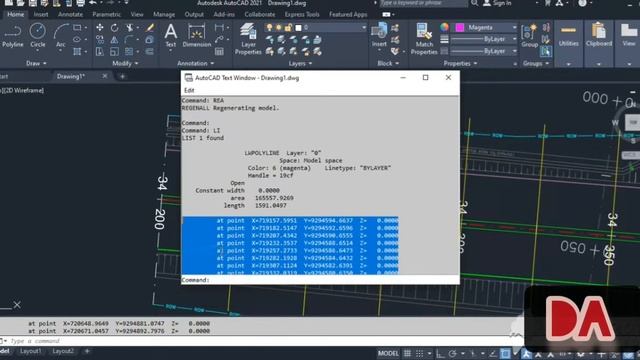Toggle polar tracking in status bar
The width and height of the screenshot is (640, 360).
click(452, 353)
